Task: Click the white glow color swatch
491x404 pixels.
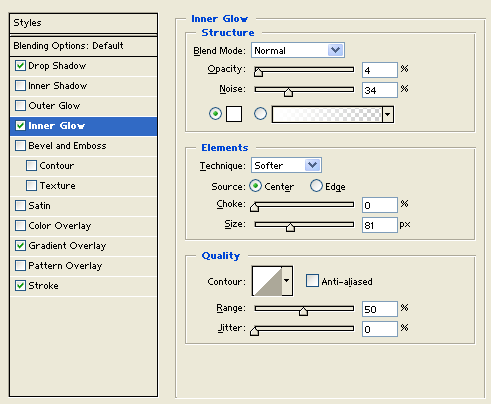Action: 234,114
